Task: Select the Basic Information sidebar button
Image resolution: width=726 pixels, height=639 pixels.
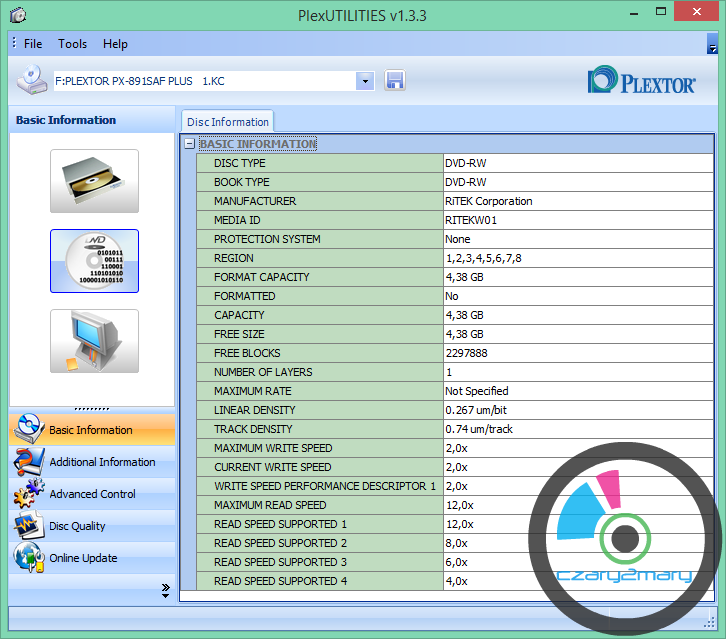Action: coord(90,430)
